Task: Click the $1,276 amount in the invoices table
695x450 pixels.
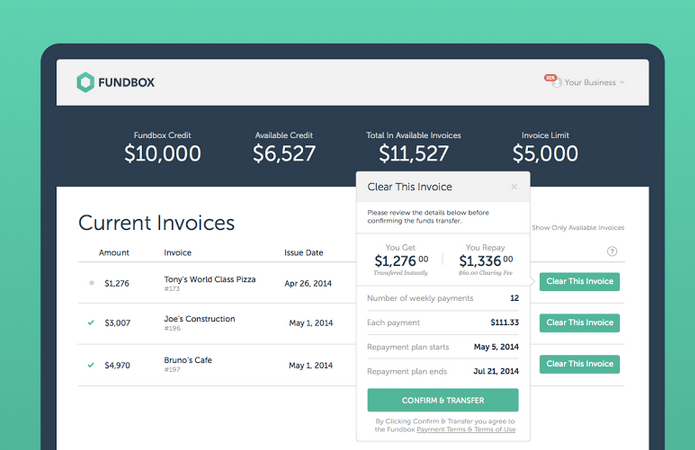Action: click(117, 283)
